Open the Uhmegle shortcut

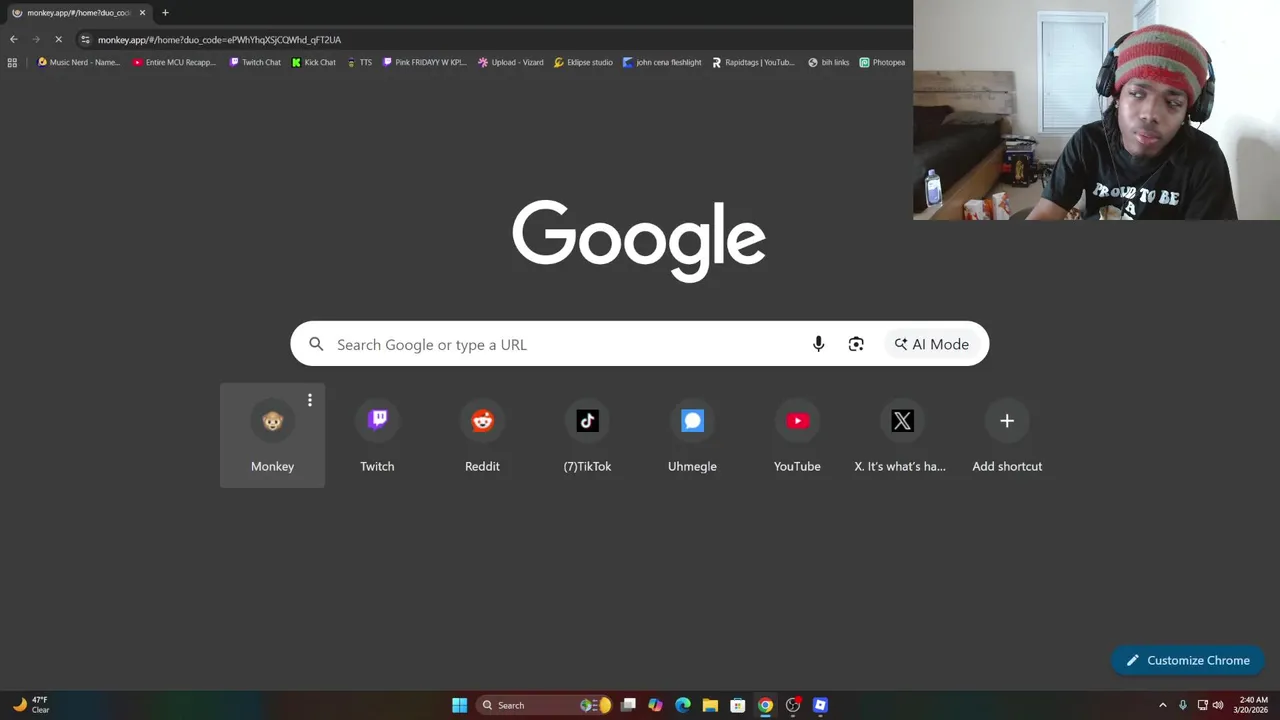(x=692, y=436)
